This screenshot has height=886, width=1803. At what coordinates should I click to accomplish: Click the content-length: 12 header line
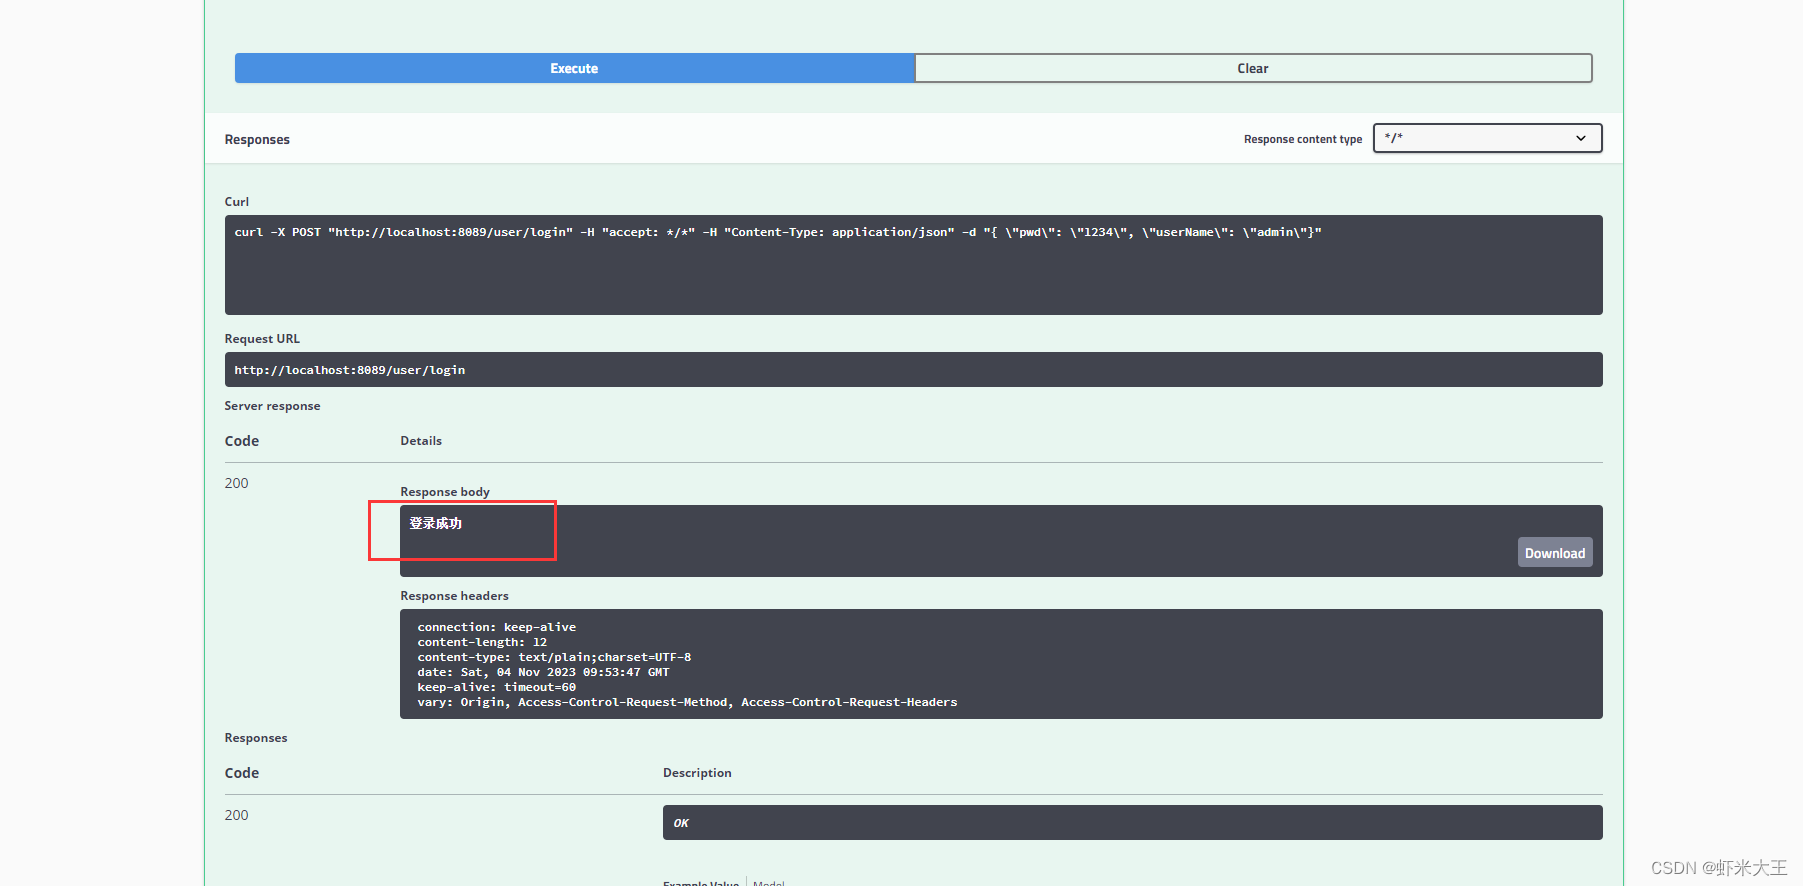coord(482,642)
